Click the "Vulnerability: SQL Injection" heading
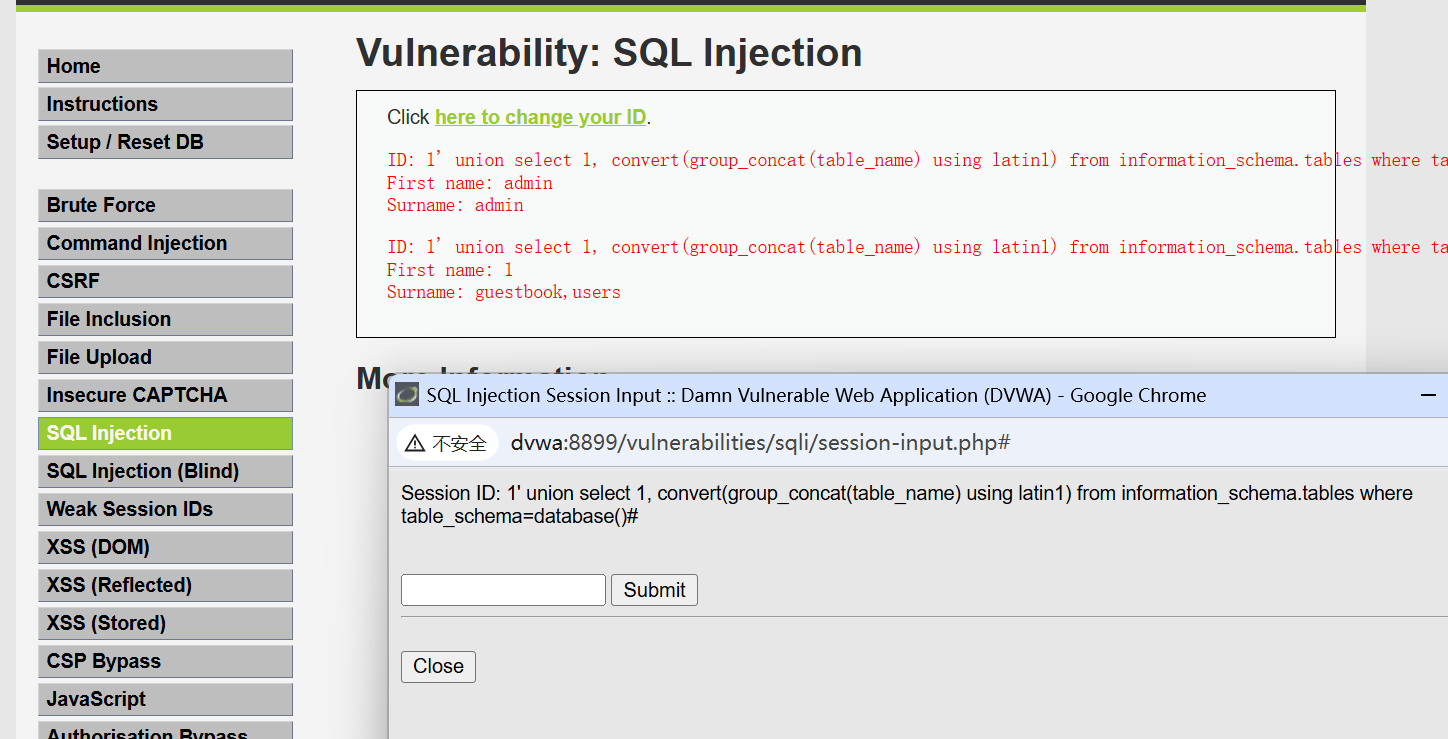This screenshot has width=1448, height=739. tap(609, 53)
